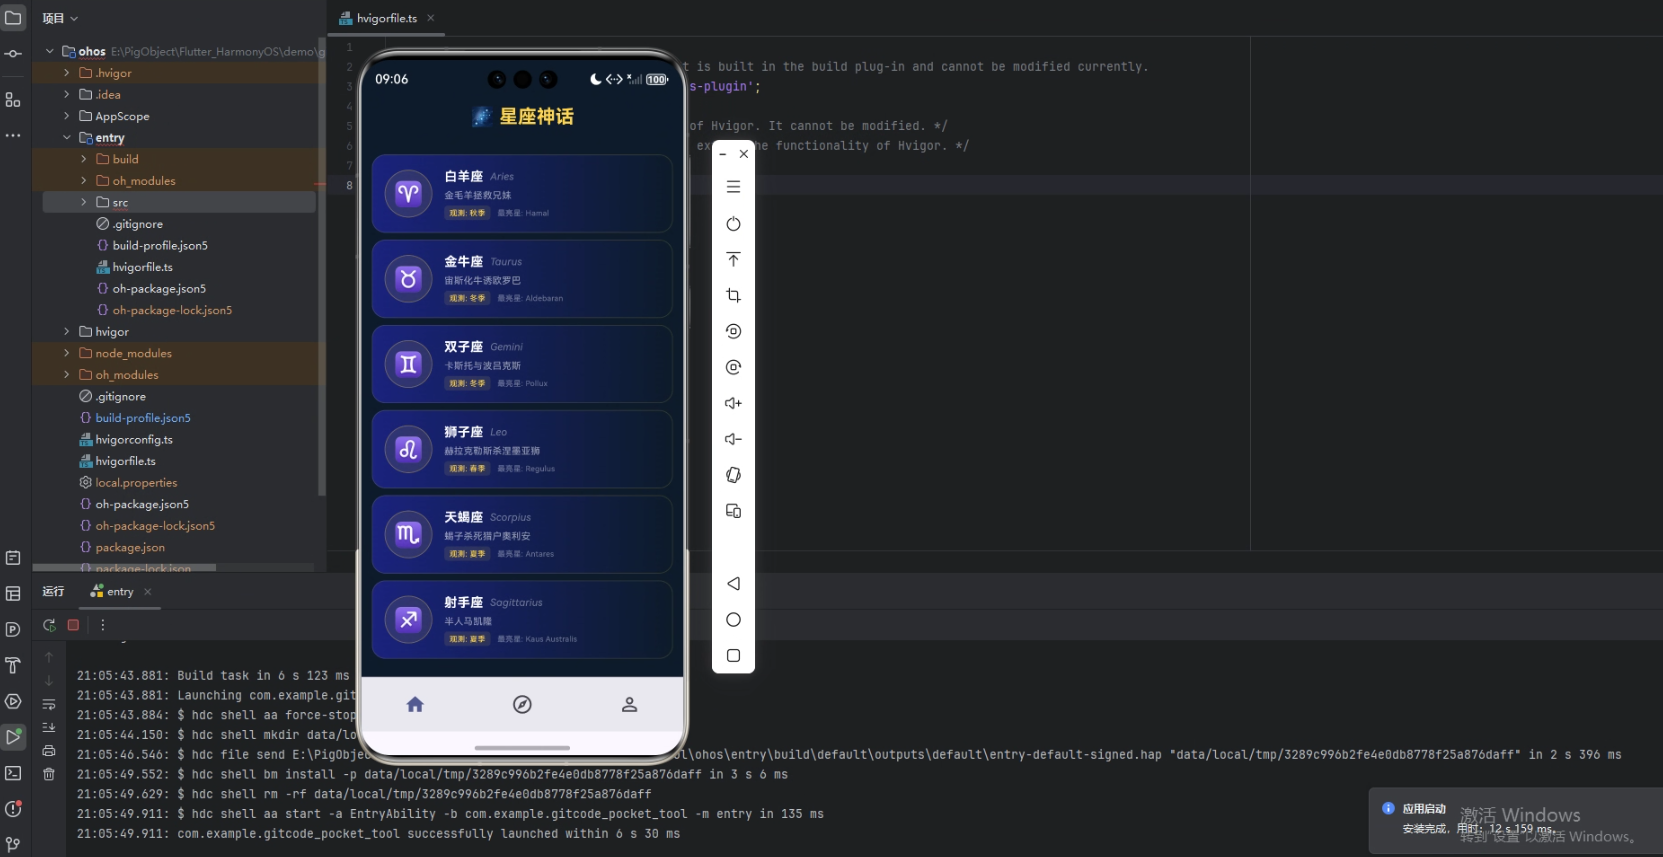Select local.properties file
The width and height of the screenshot is (1663, 857).
[x=136, y=483]
